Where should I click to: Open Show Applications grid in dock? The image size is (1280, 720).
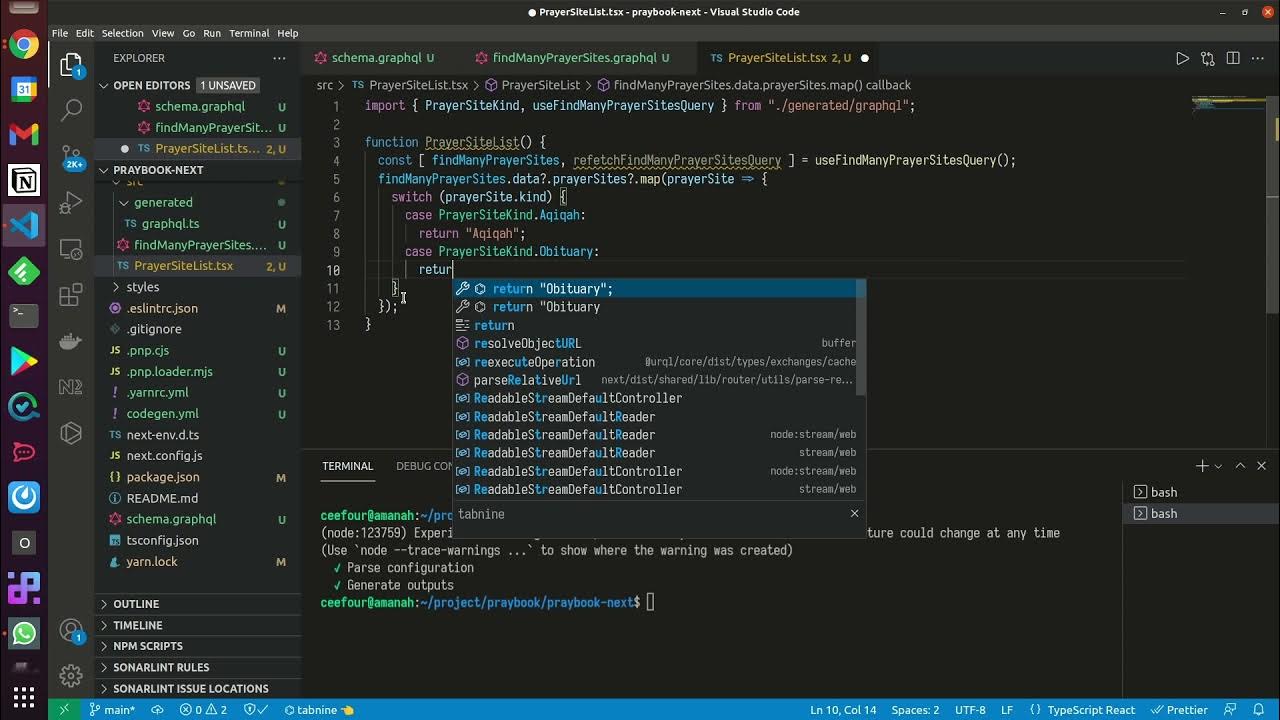click(24, 696)
